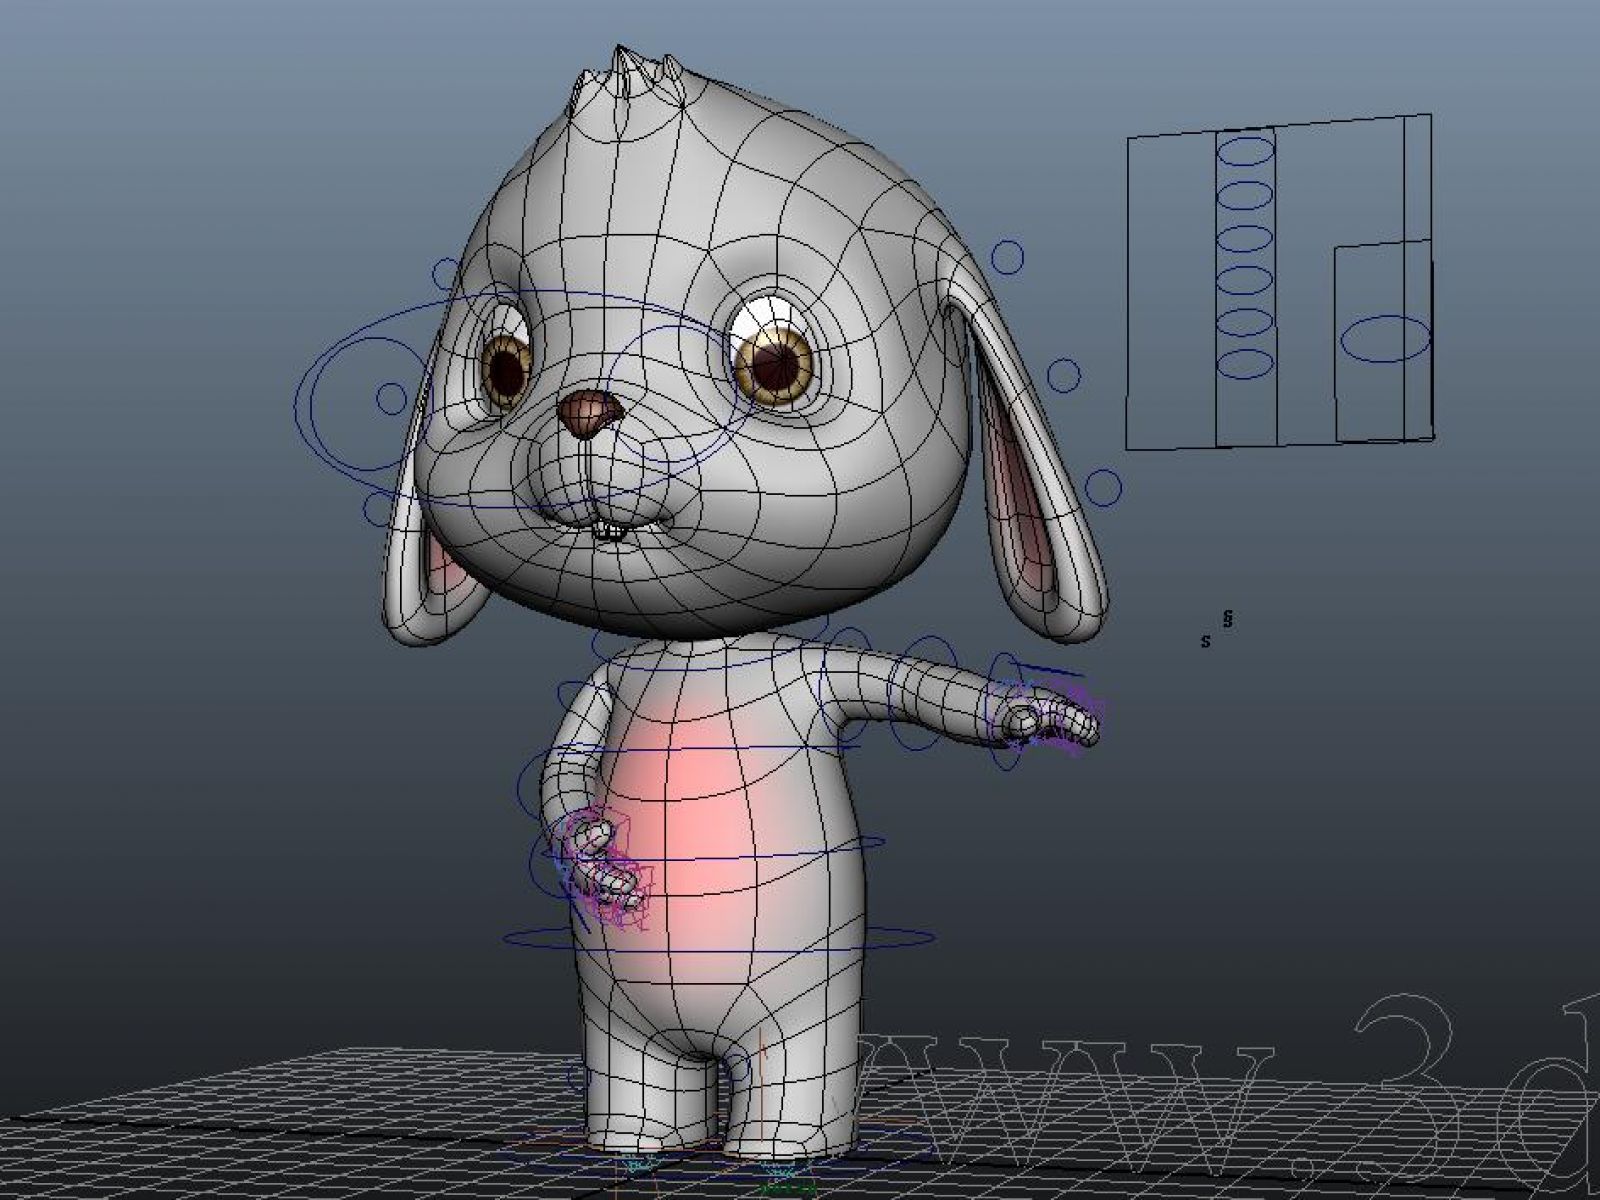Select the fifth oval from top in slider column

click(x=1245, y=322)
